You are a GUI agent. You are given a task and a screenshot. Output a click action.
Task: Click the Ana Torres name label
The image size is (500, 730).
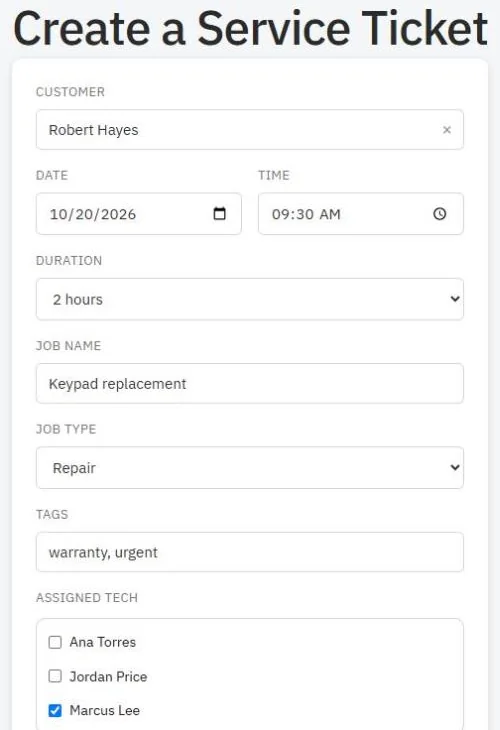click(102, 642)
